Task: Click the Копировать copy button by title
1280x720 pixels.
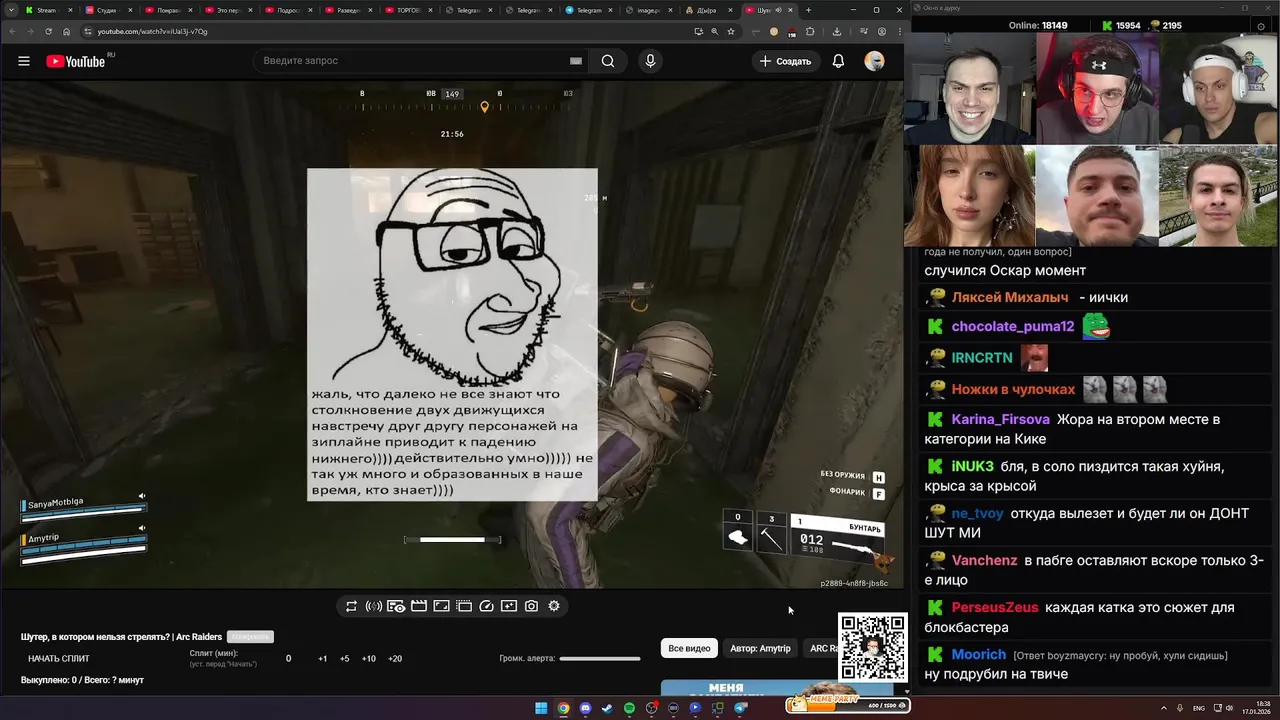Action: 250,637
